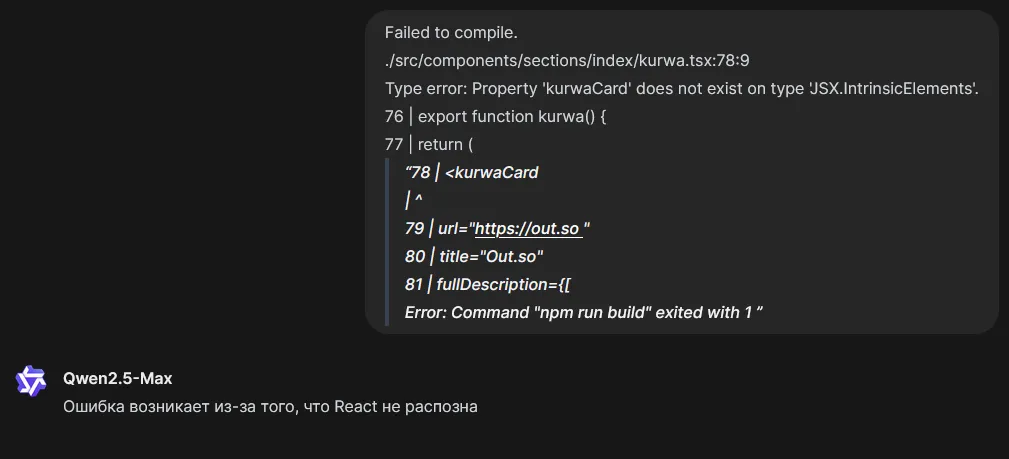Click the line number '79' in the quote

pos(414,229)
